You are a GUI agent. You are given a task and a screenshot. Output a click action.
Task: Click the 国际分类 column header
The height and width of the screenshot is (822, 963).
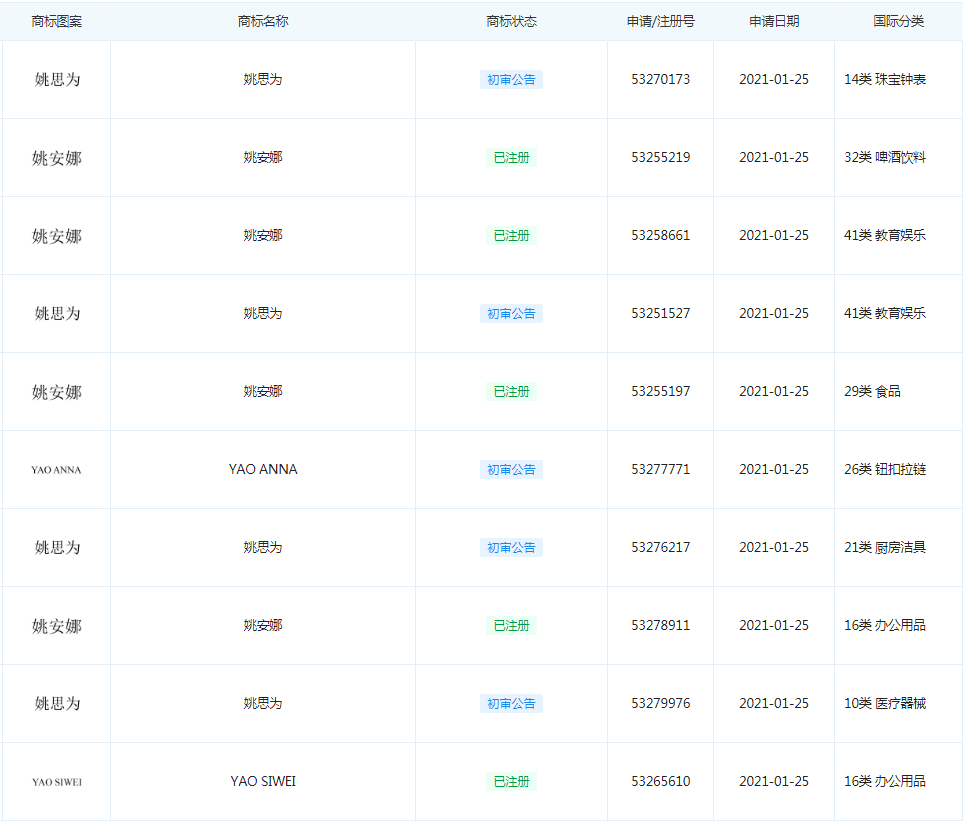tap(899, 22)
